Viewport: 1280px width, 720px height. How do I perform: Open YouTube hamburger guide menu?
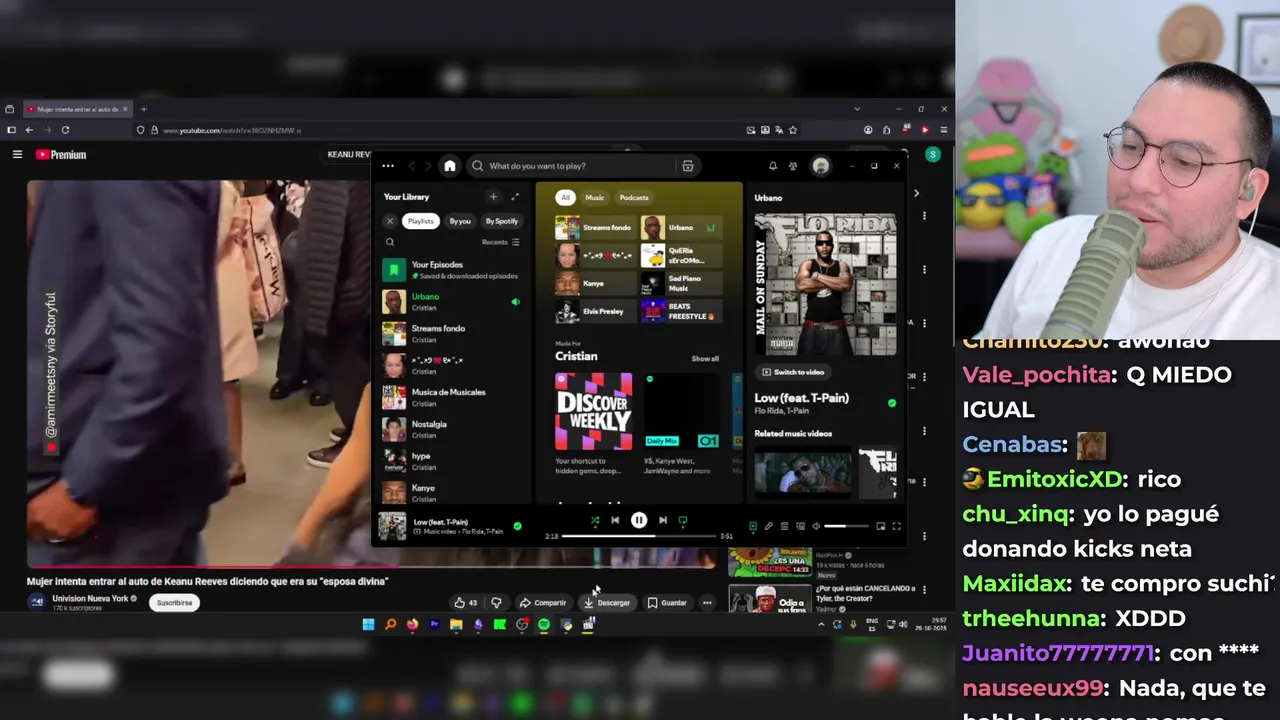click(17, 155)
